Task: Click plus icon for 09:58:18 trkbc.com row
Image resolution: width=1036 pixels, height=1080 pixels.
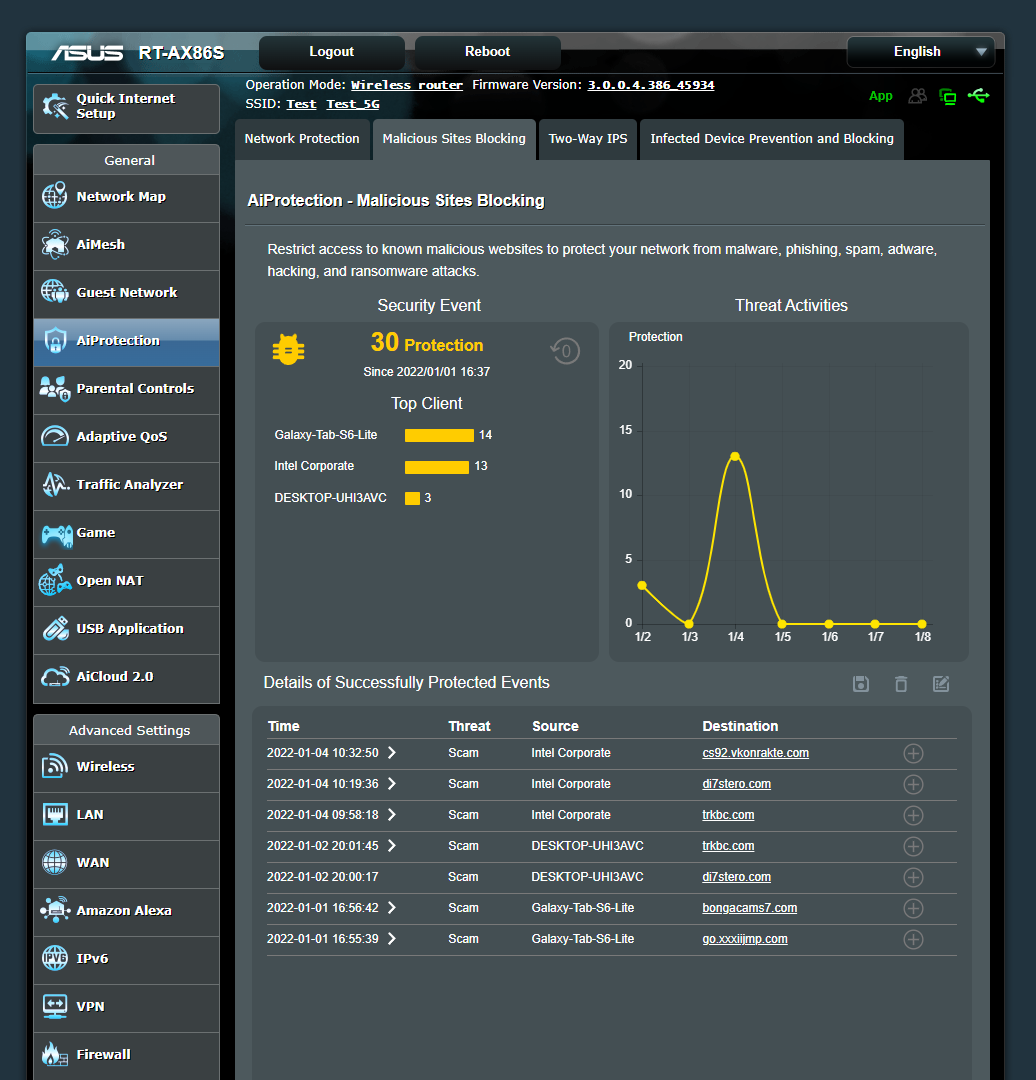Action: (913, 816)
